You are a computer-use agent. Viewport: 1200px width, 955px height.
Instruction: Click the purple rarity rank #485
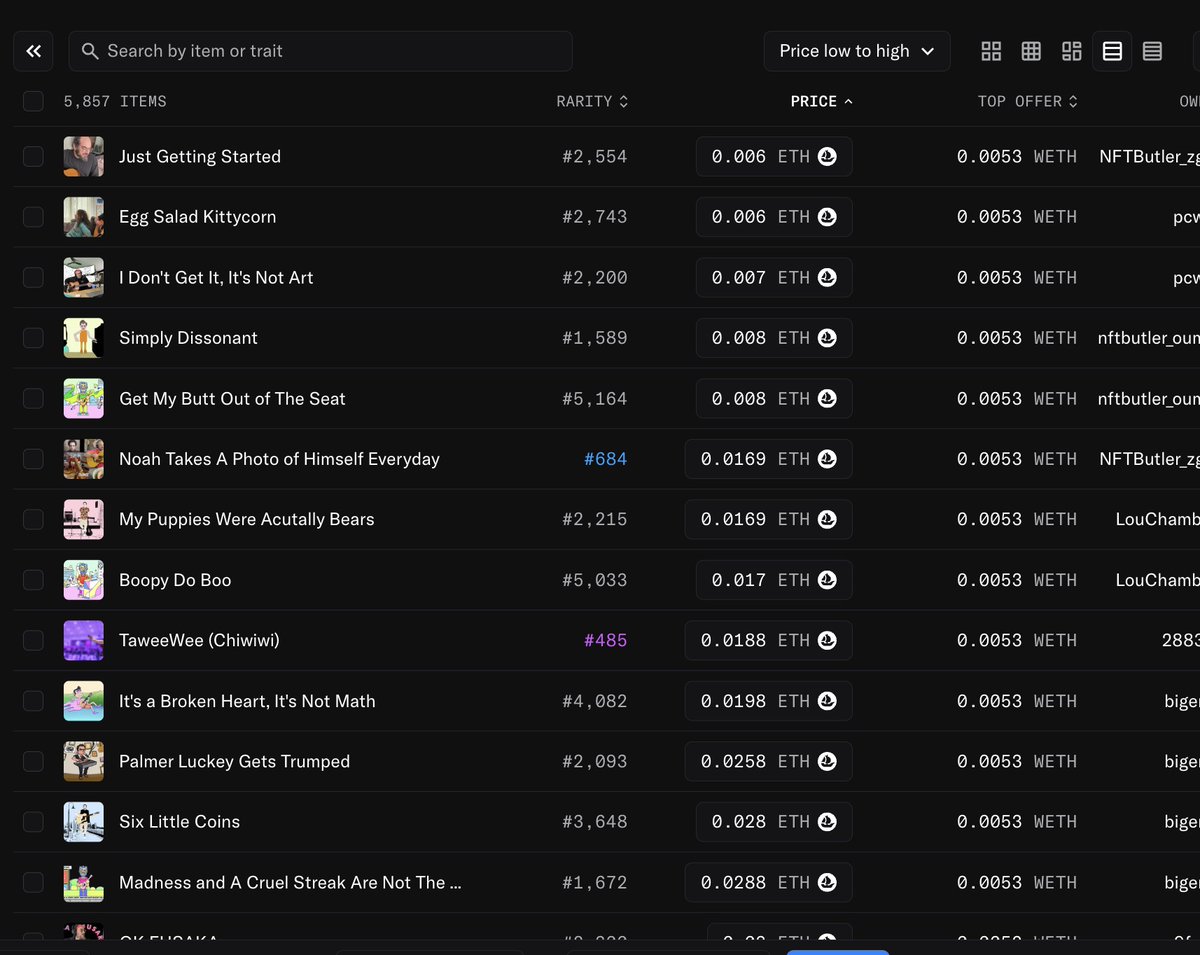point(605,640)
